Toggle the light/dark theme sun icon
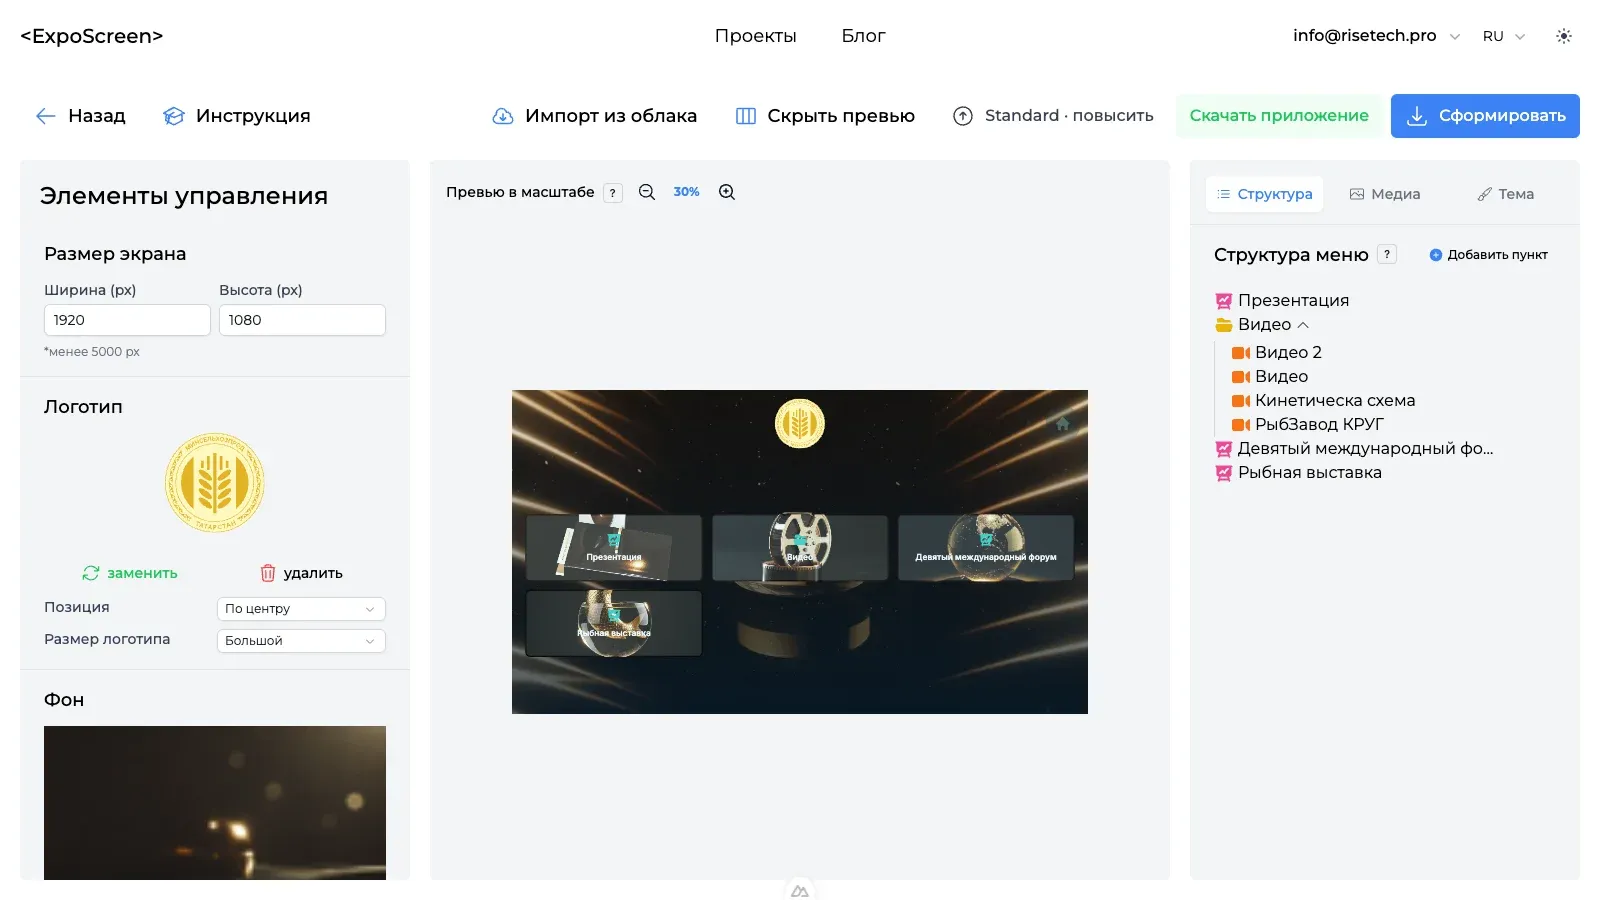 tap(1564, 36)
